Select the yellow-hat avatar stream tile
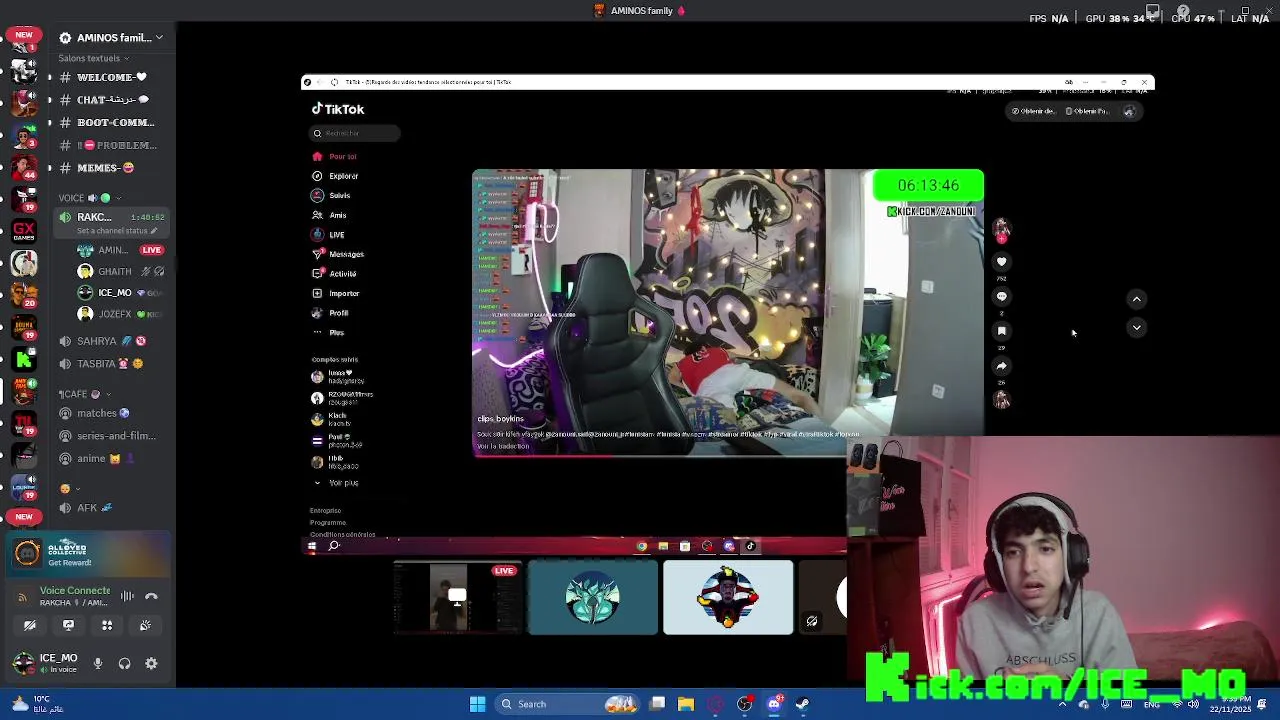Image resolution: width=1280 pixels, height=720 pixels. (x=728, y=598)
